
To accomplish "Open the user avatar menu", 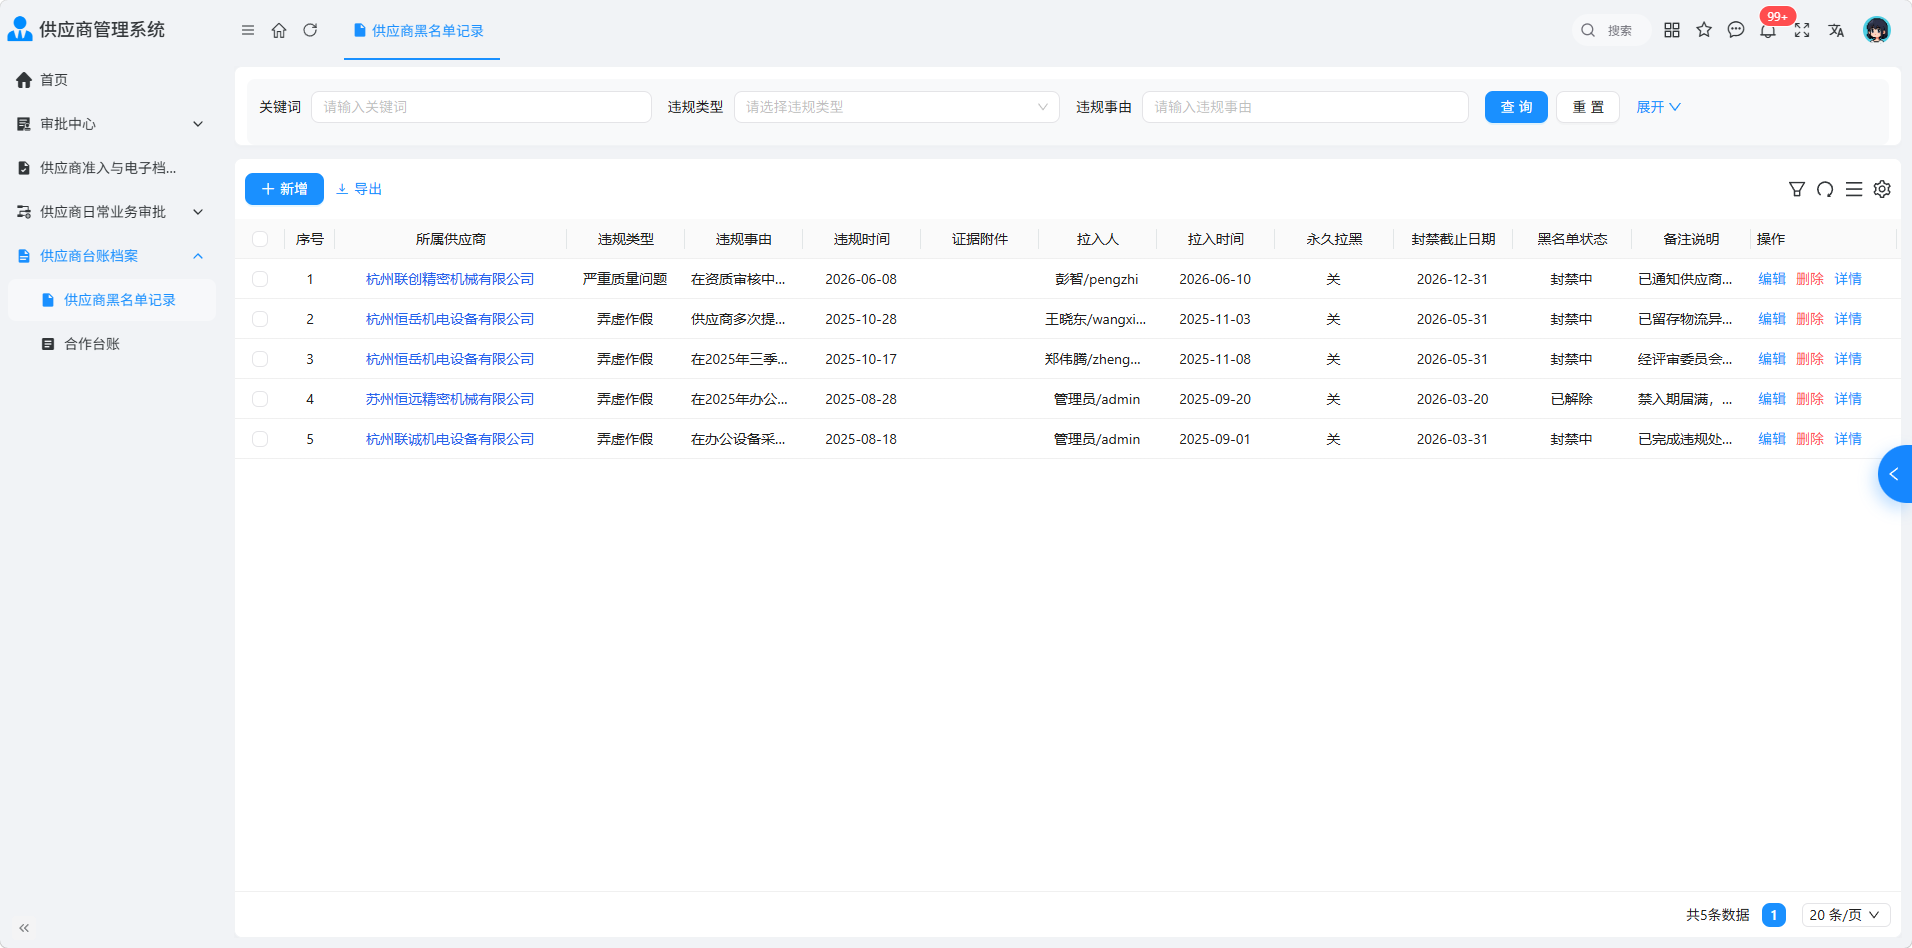I will coord(1877,30).
